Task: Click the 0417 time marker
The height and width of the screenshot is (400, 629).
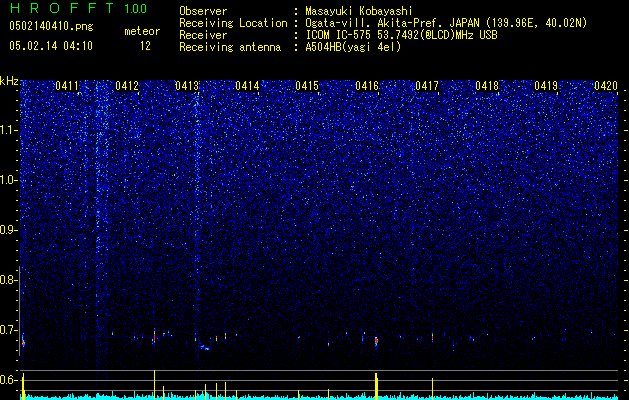Action: point(427,86)
